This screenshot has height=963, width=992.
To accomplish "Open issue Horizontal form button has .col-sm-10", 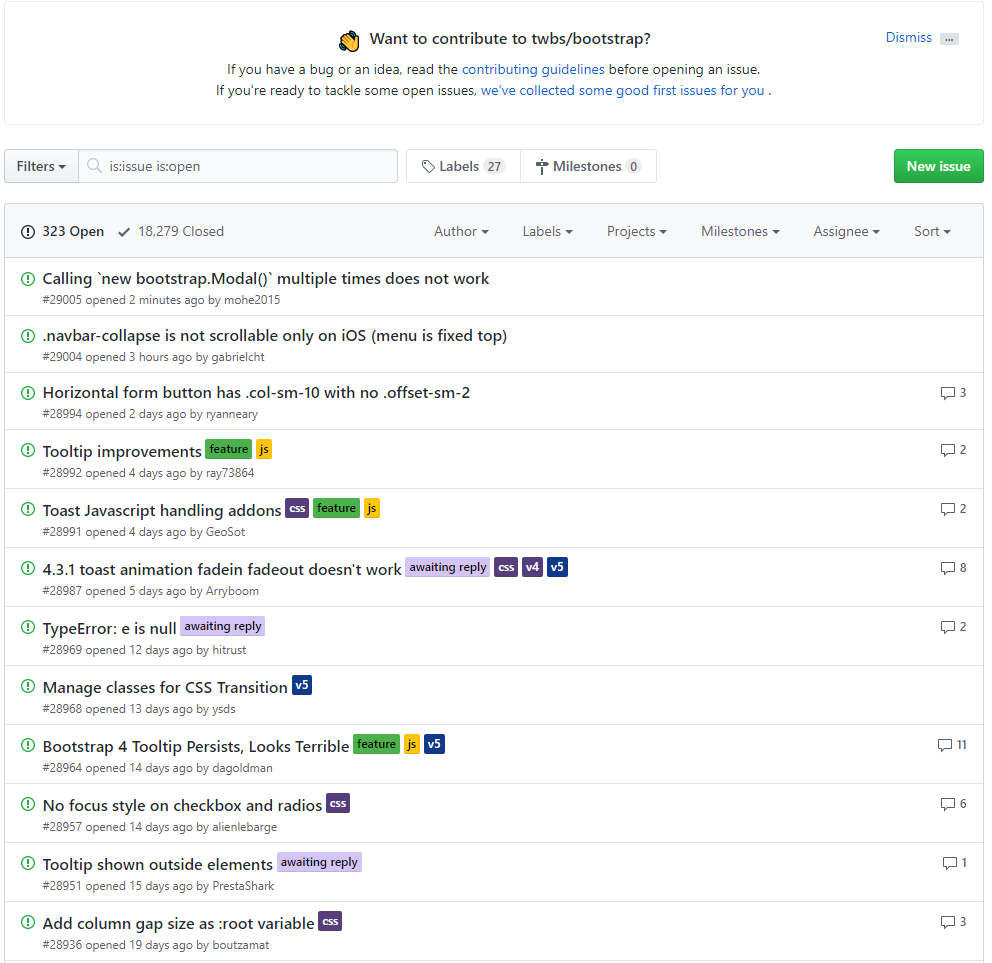I will tap(256, 392).
